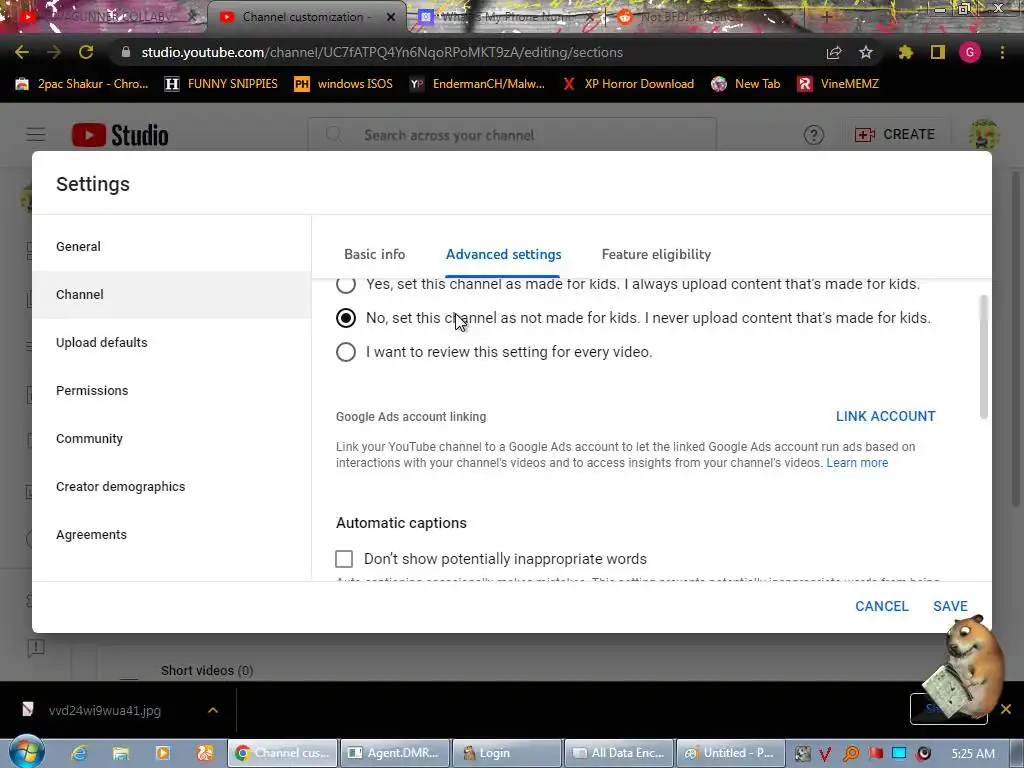Click the YouTube Studio logo
The height and width of the screenshot is (768, 1024).
(120, 135)
